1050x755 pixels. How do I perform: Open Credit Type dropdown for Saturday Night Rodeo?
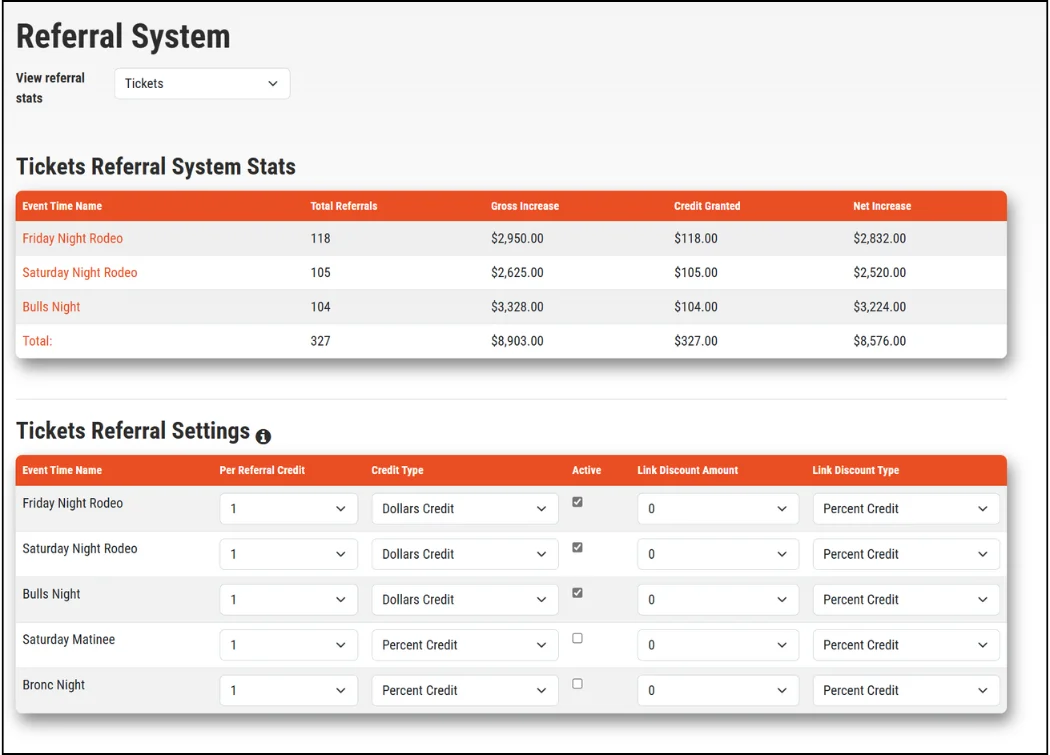pos(465,555)
